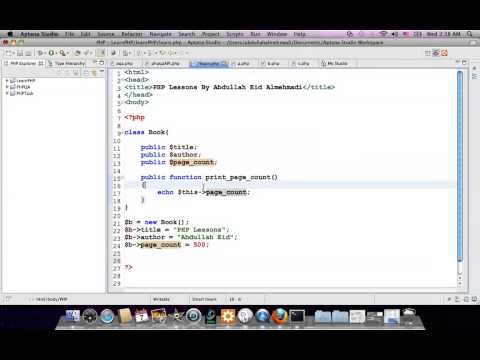Screen dimensions: 480x360
Task: Open the Trash in the Dock
Action: (409, 316)
